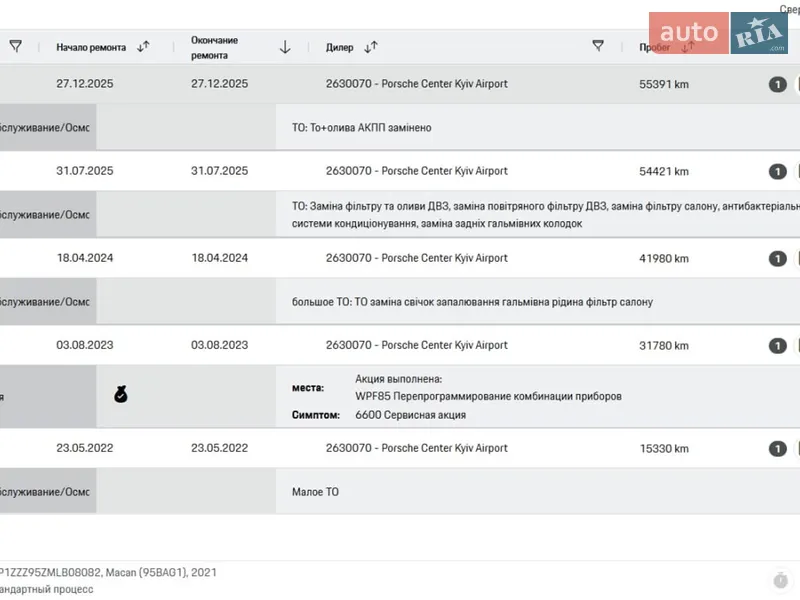Click the filter funnel icon left of Начало ремонта
The image size is (800, 600).
coord(16,46)
